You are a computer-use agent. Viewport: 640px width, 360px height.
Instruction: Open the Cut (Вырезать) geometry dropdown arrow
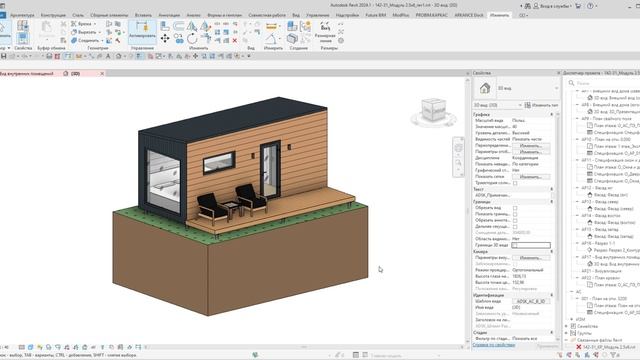pyautogui.click(x=99, y=32)
